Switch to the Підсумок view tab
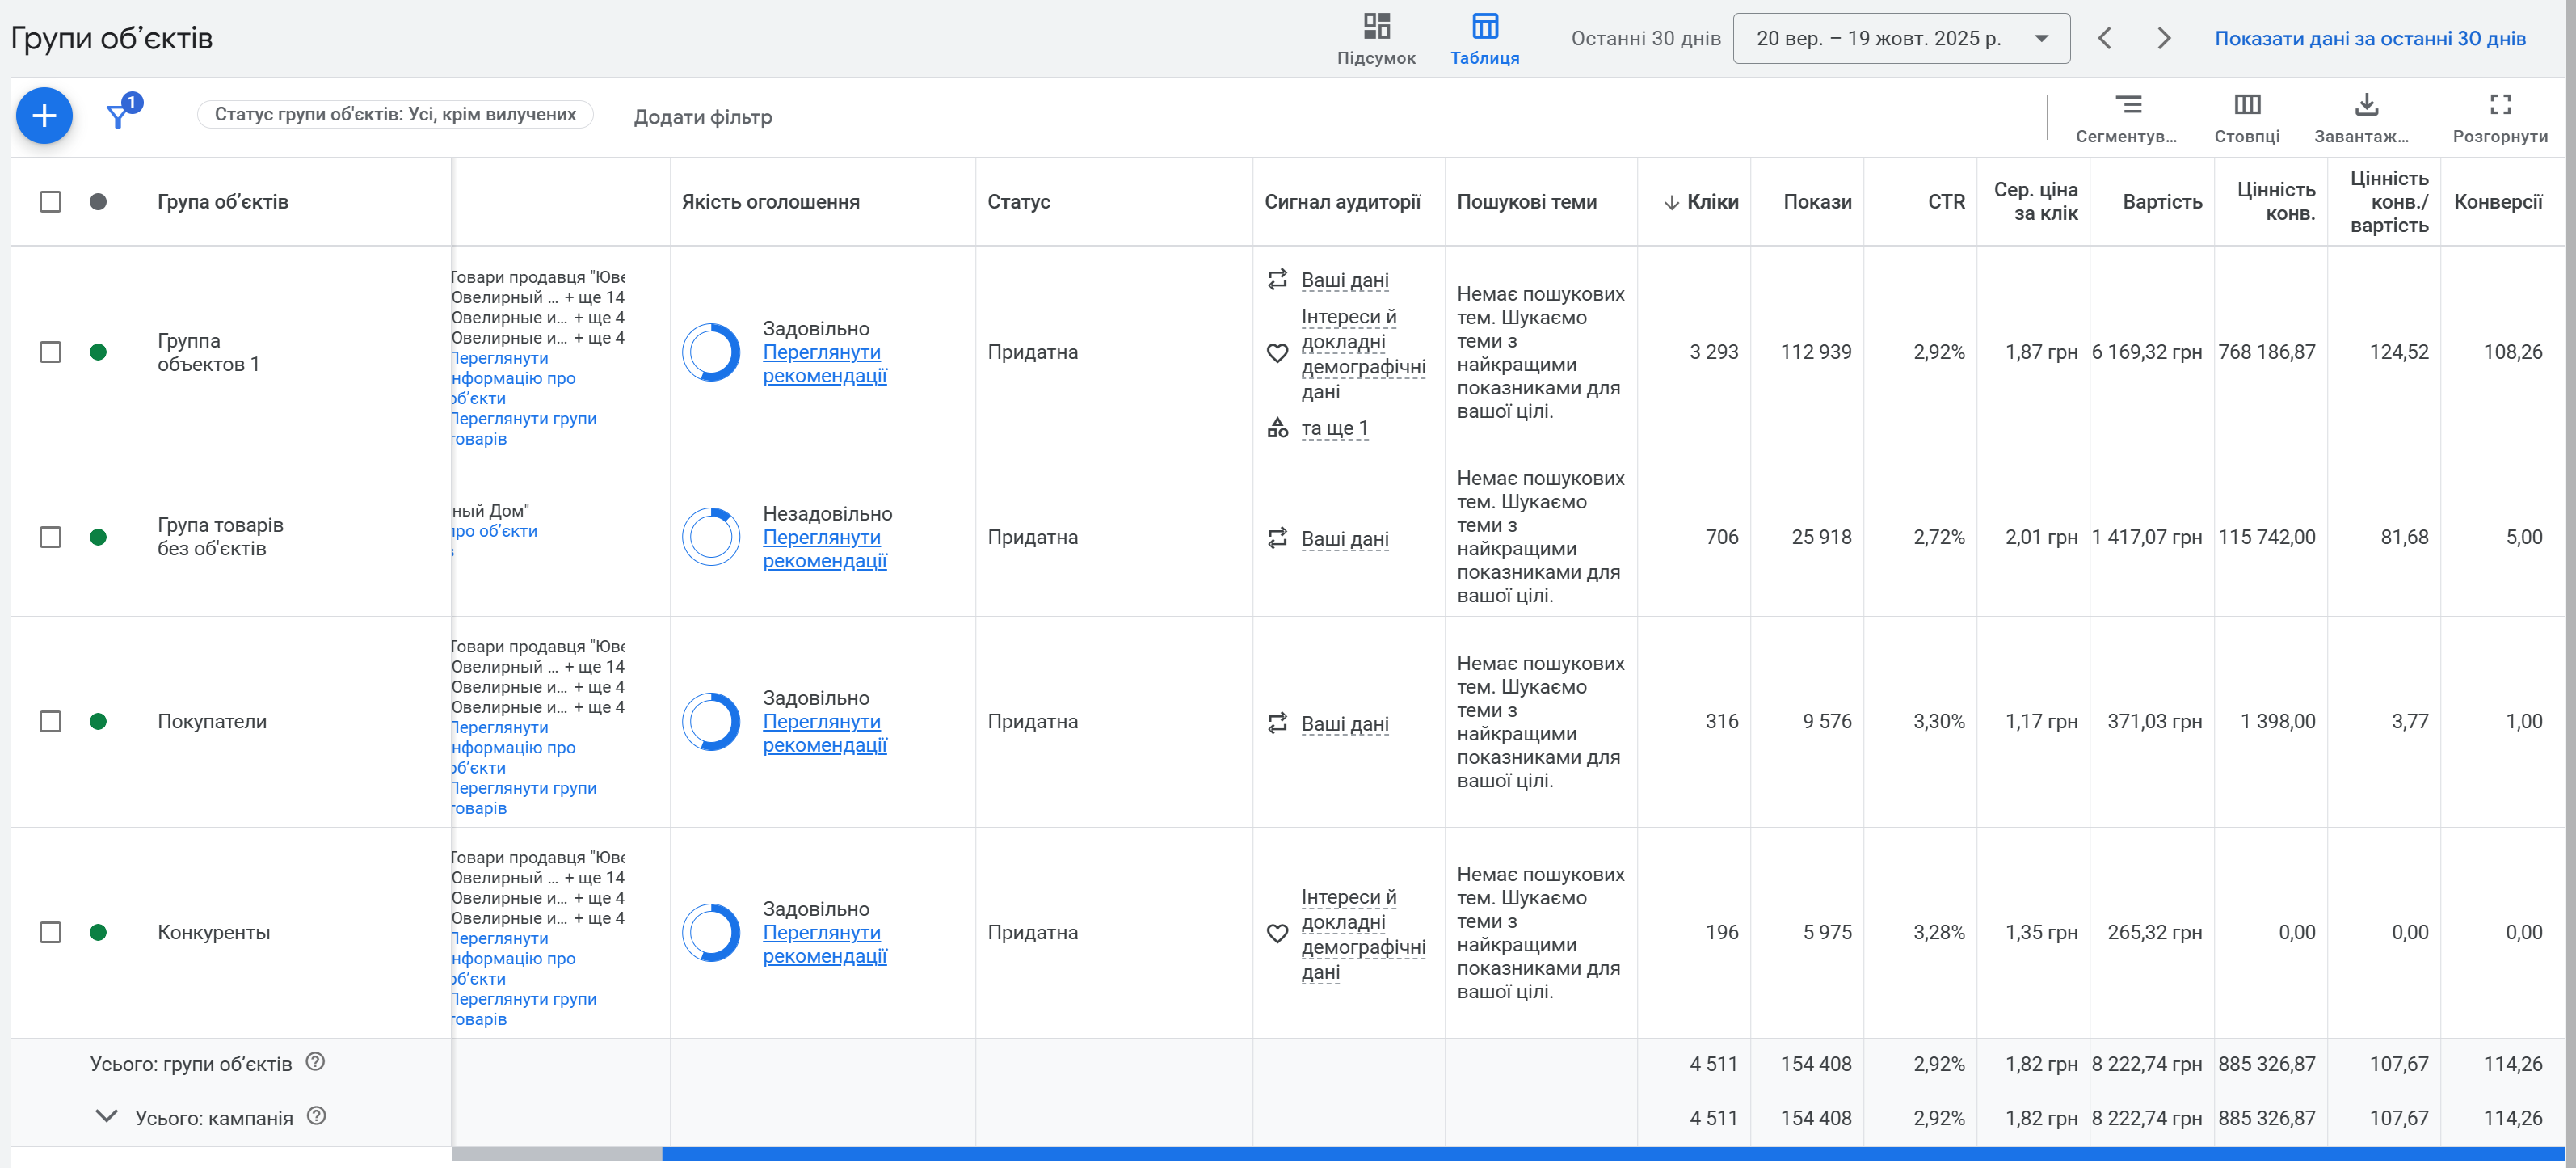The height and width of the screenshot is (1168, 2576). coord(1376,39)
